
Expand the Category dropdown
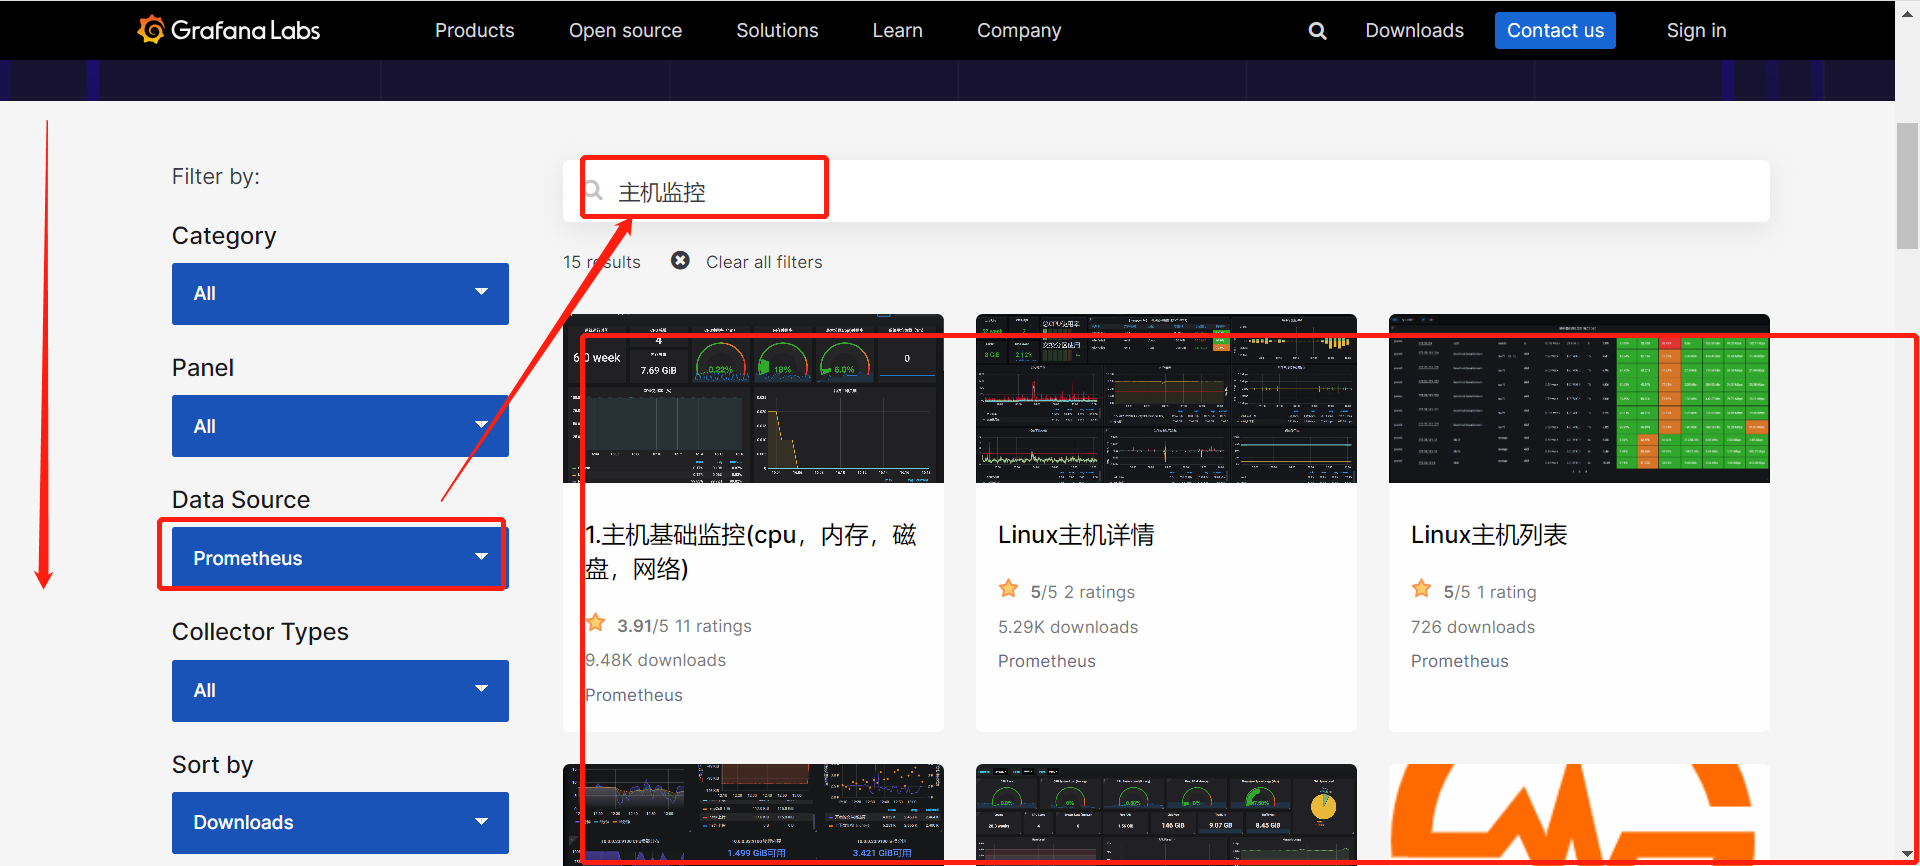coord(340,294)
